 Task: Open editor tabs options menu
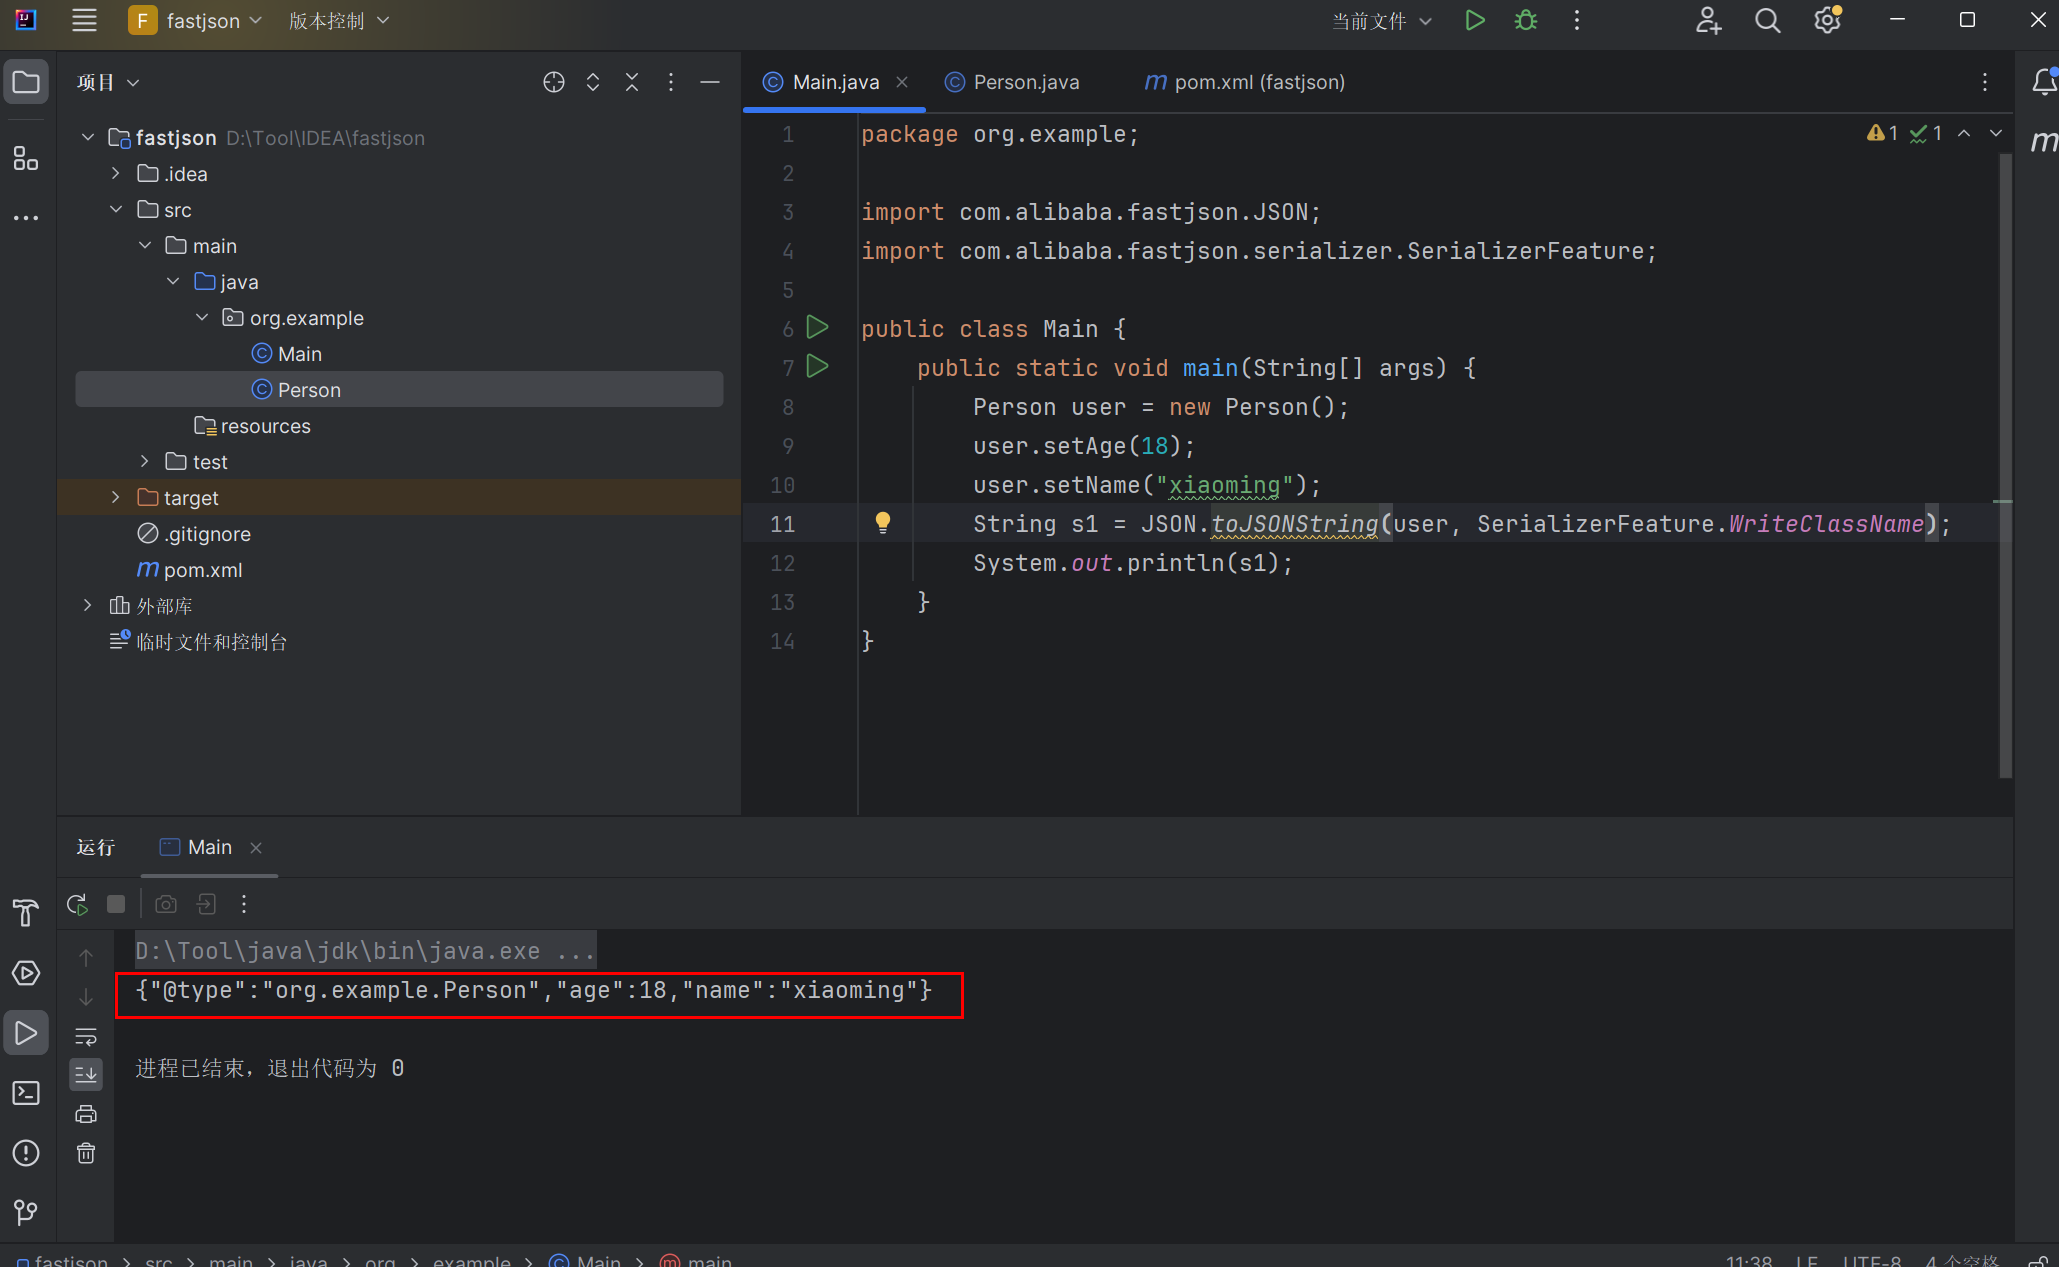(x=1985, y=82)
